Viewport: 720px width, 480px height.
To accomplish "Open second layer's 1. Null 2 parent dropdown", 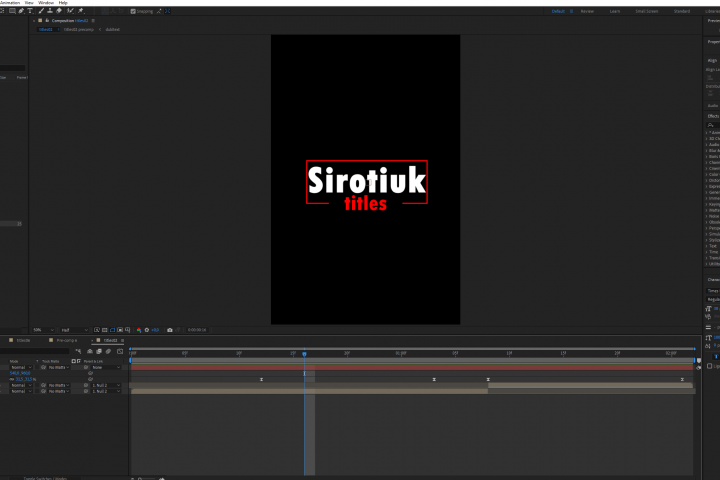I will coord(106,385).
